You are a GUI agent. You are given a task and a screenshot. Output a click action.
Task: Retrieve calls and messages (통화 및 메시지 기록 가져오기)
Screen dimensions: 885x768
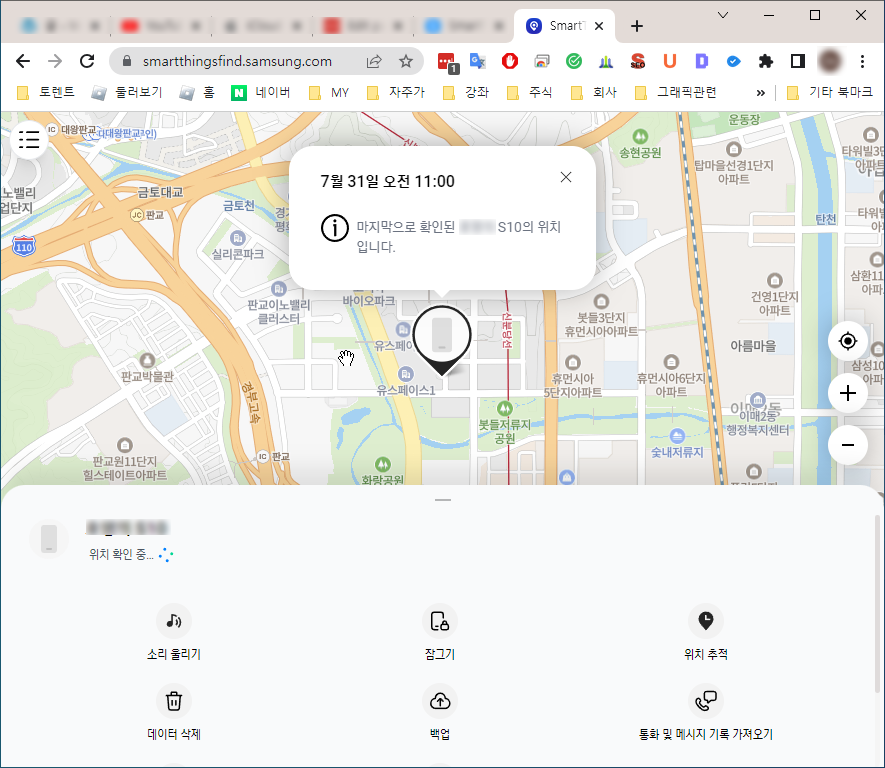[706, 713]
